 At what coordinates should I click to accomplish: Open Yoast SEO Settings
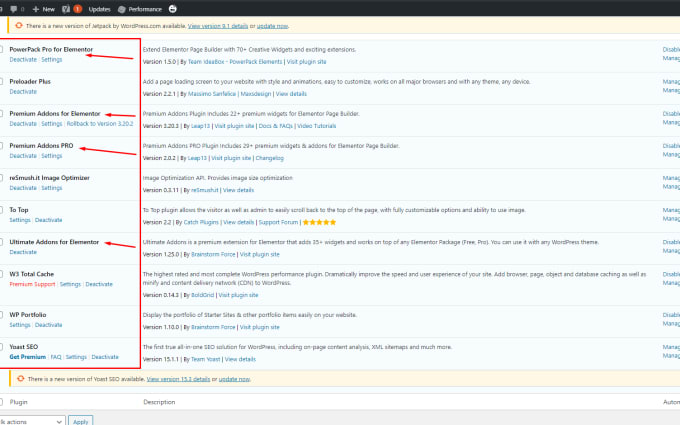click(76, 357)
